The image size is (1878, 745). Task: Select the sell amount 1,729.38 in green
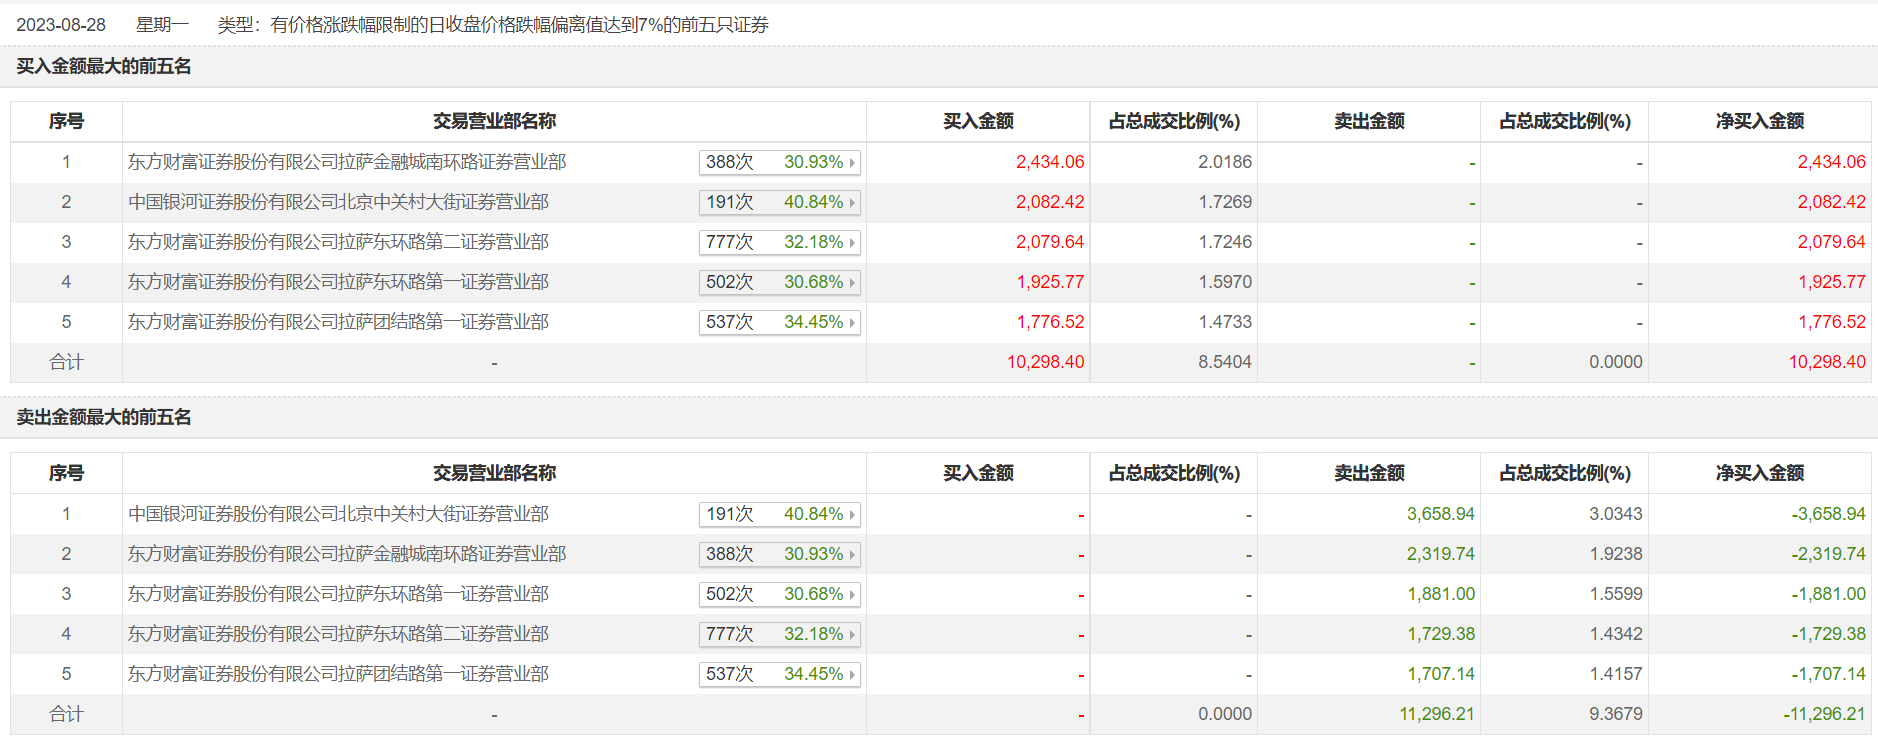point(1441,634)
